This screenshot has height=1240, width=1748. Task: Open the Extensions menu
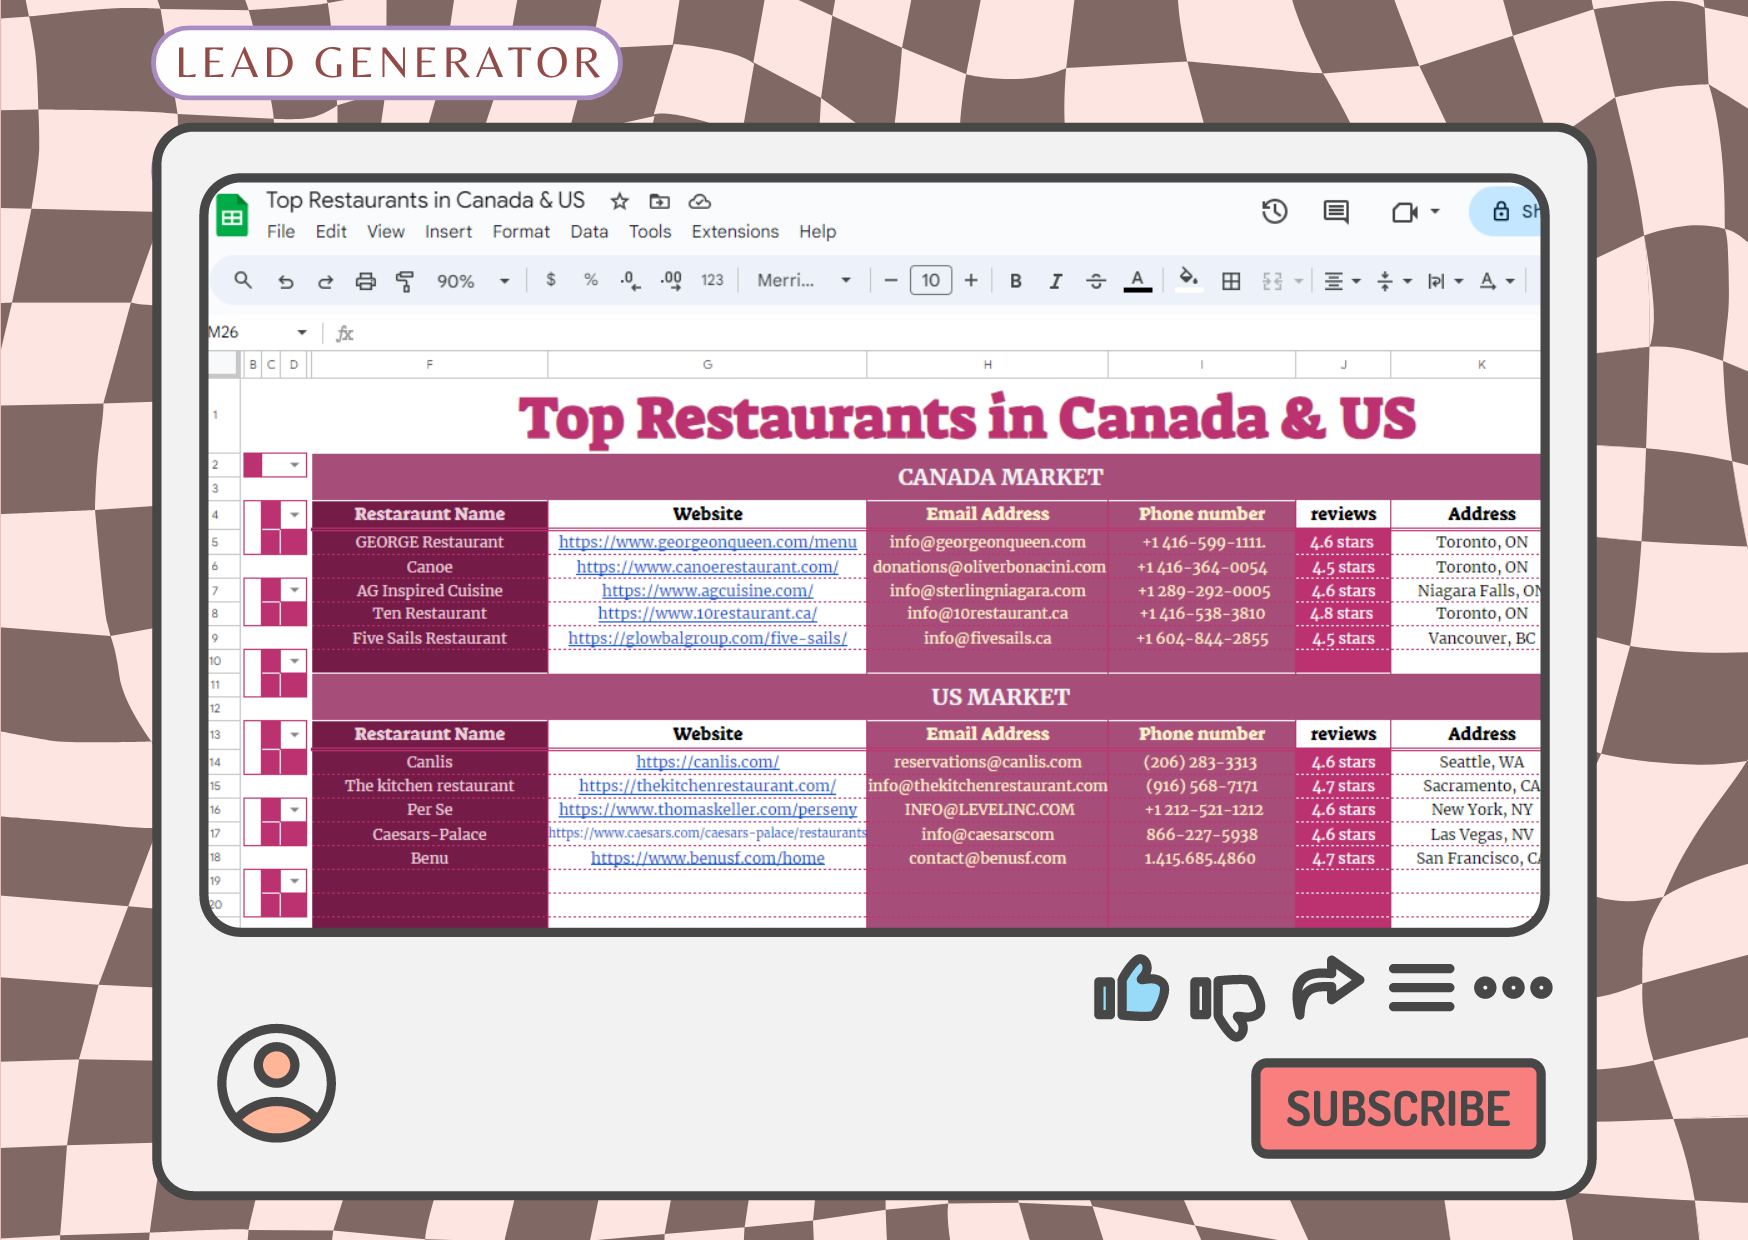coord(735,231)
